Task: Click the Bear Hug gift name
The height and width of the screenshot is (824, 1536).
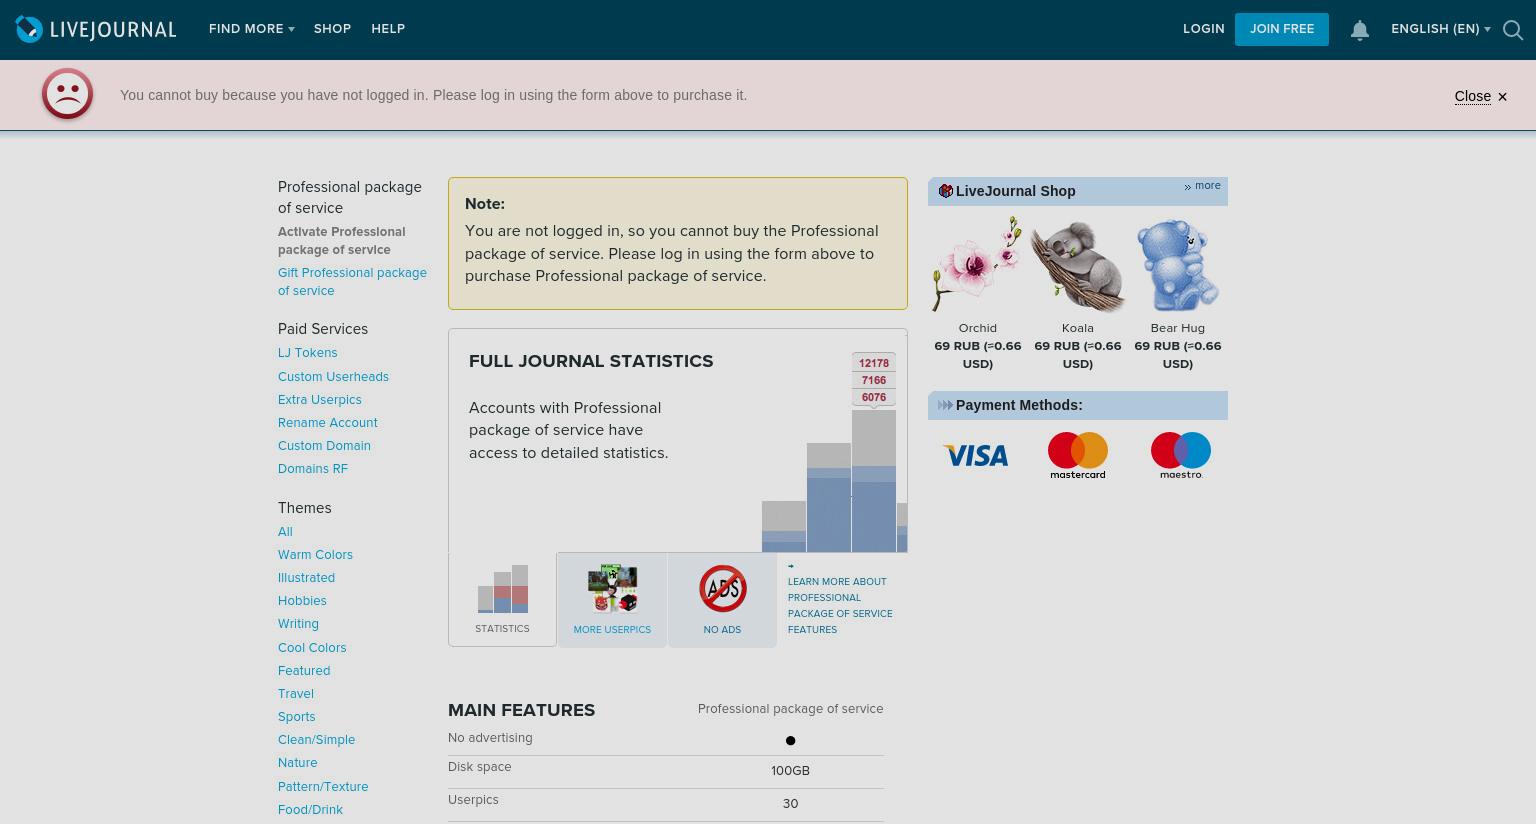Action: click(x=1177, y=328)
